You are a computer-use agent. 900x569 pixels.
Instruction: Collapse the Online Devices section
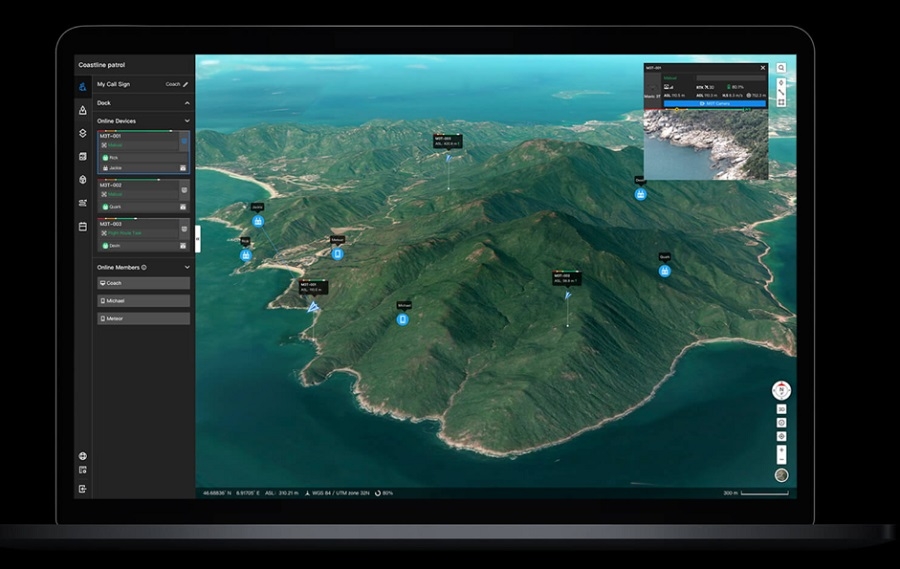[187, 121]
